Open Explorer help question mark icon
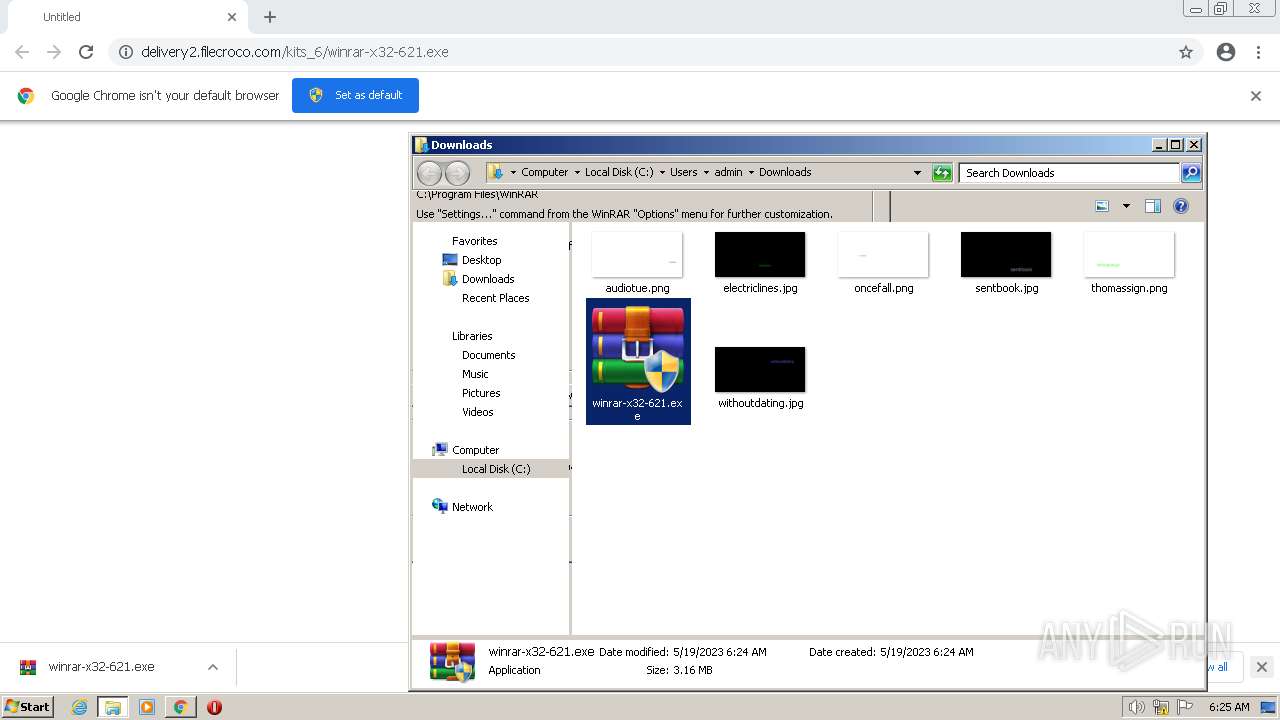 [1181, 206]
